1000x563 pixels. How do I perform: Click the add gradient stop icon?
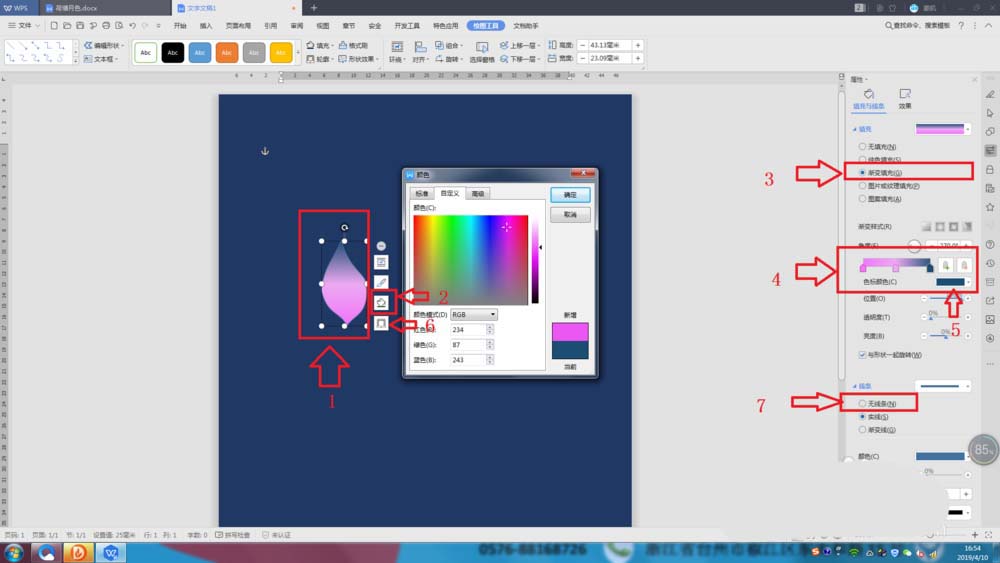(945, 265)
